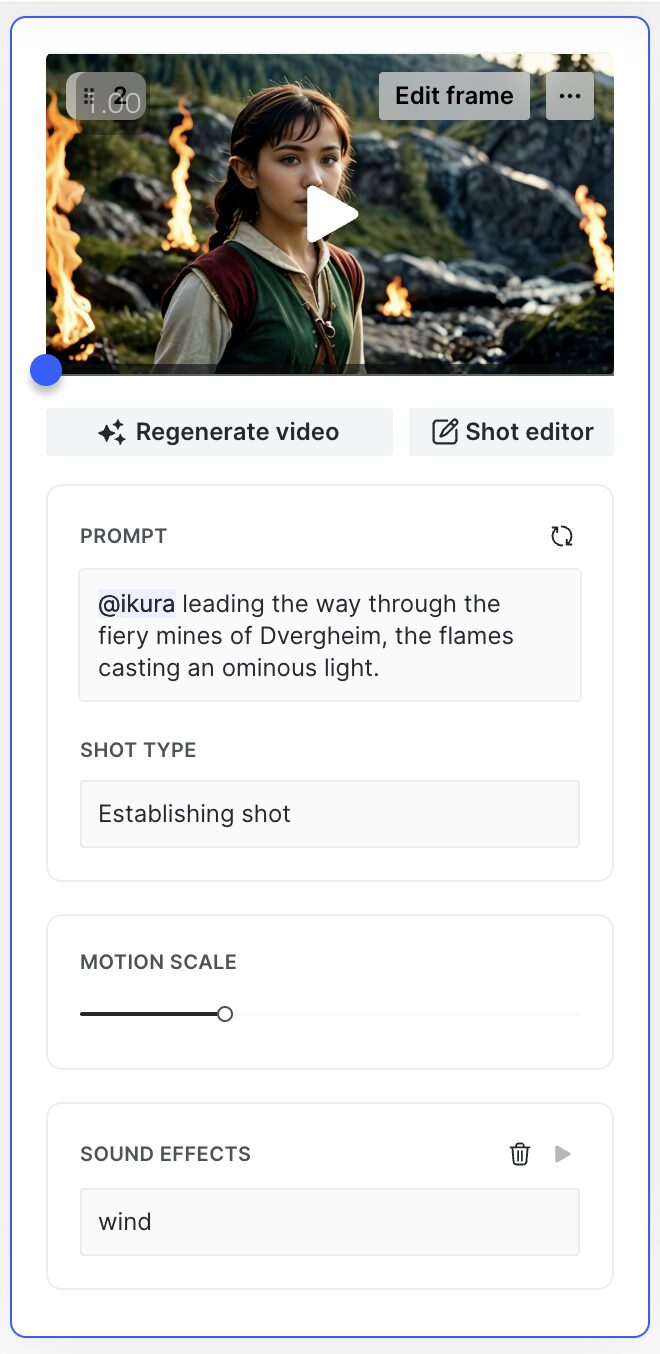Open the Shot Type field showing Establishing shot
The width and height of the screenshot is (660, 1354).
click(x=330, y=814)
